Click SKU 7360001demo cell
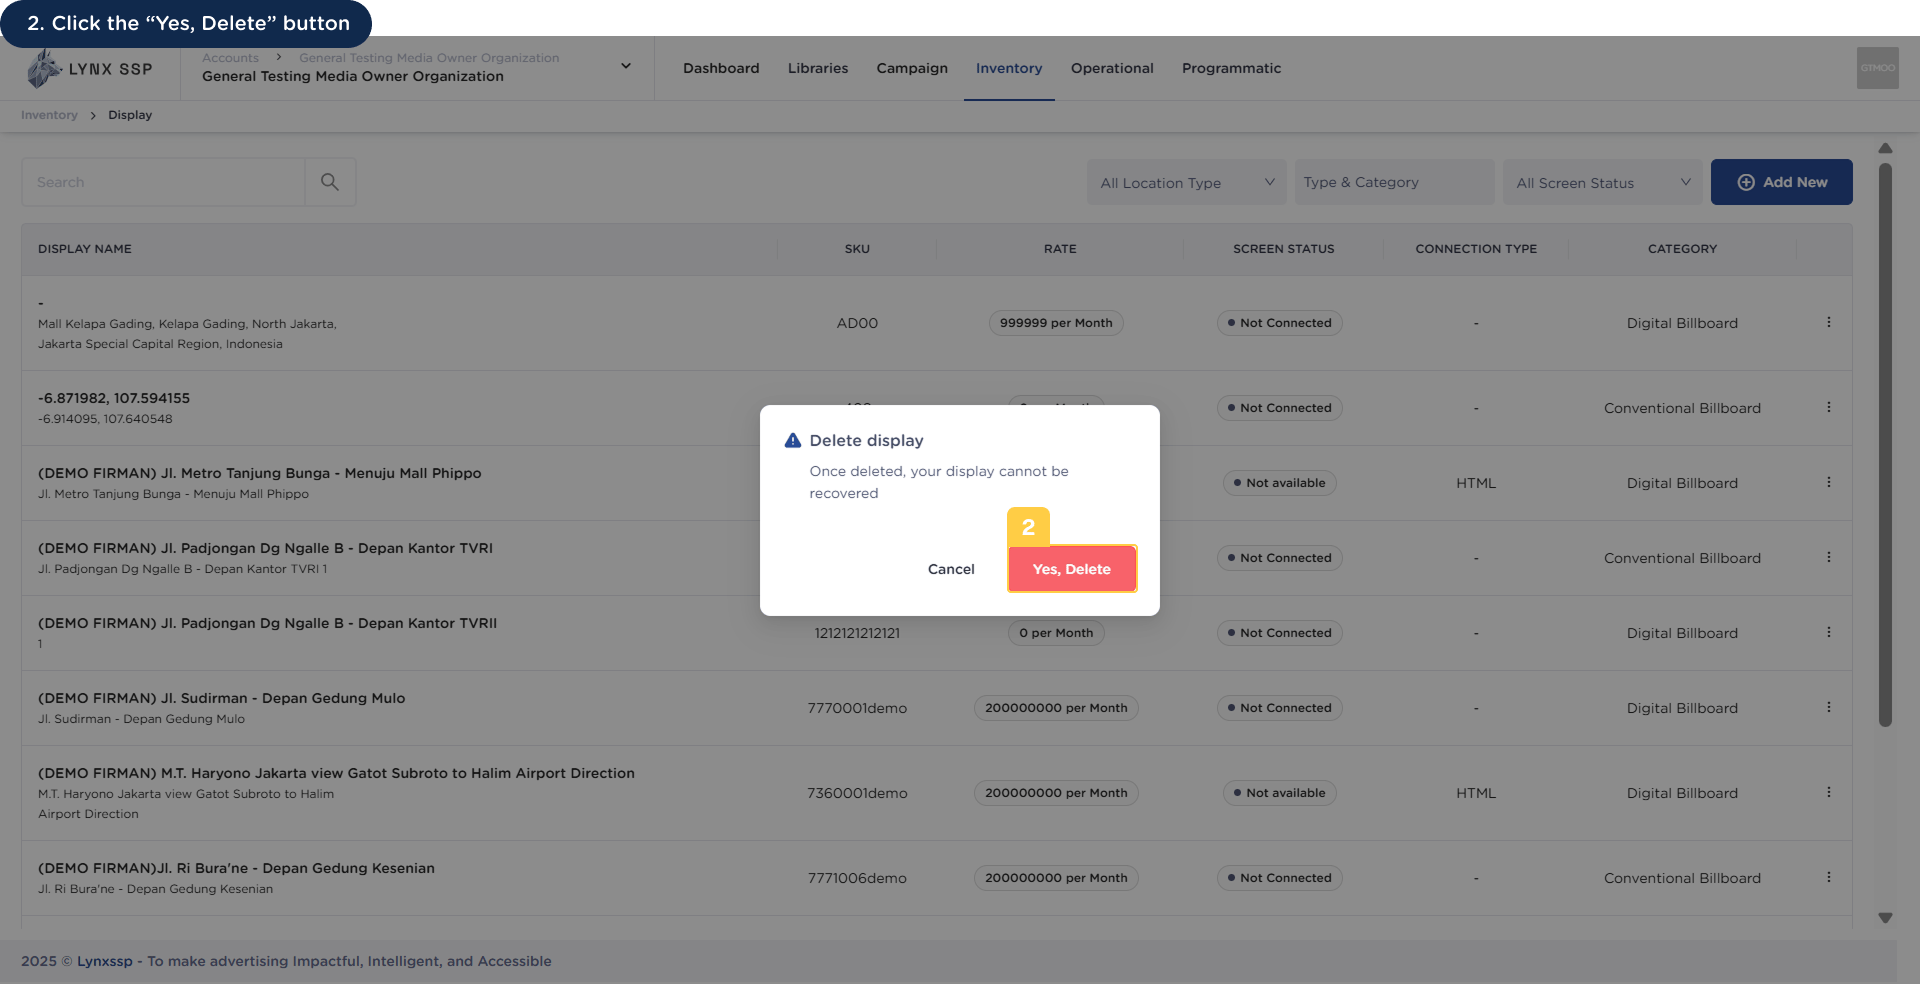Viewport: 1920px width, 984px height. pos(857,793)
